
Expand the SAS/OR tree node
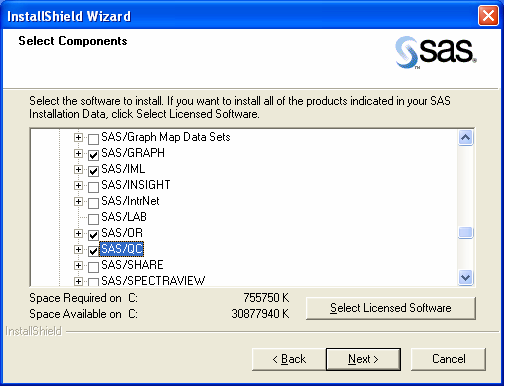pos(78,233)
